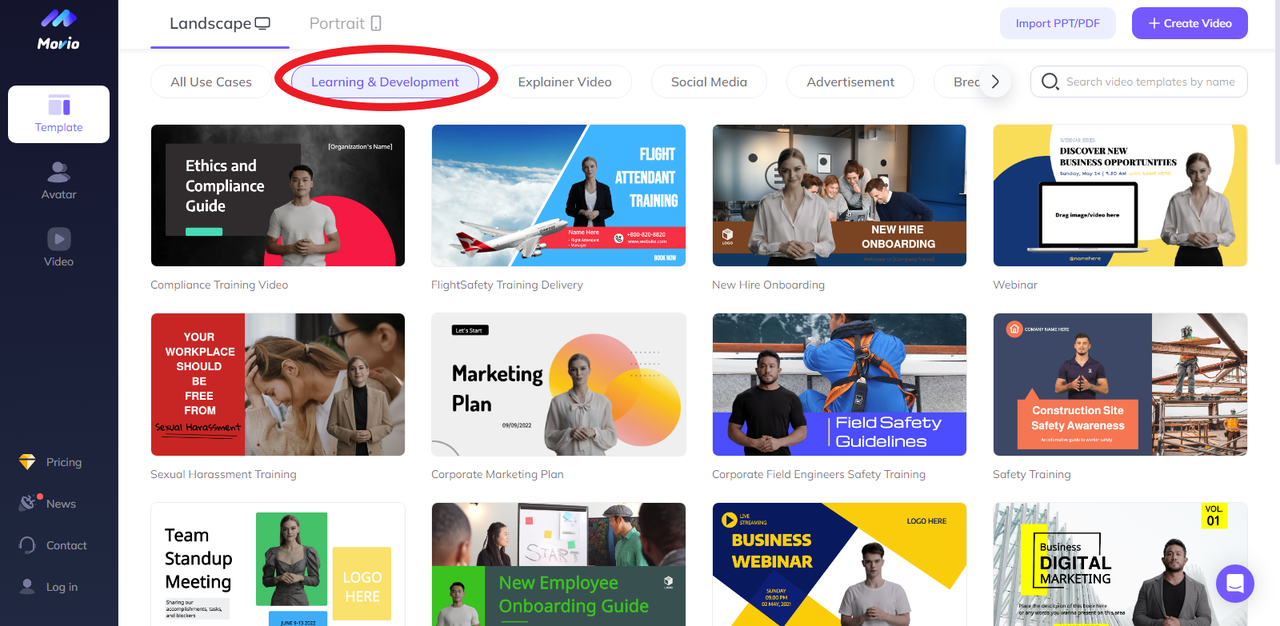The image size is (1280, 626).
Task: Open the Sexual Harassment Training template thumbnail
Action: point(278,385)
